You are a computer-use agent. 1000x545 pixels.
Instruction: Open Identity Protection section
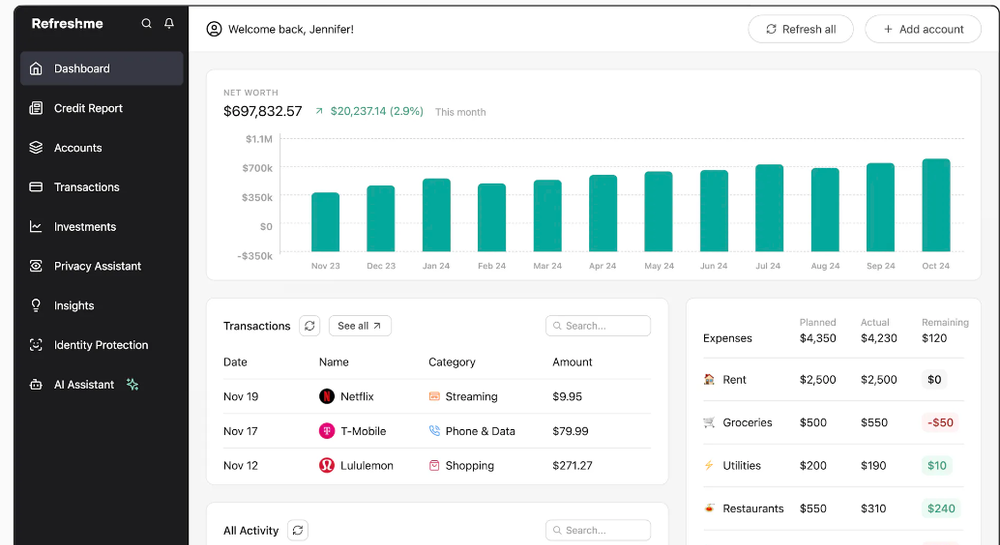[101, 345]
